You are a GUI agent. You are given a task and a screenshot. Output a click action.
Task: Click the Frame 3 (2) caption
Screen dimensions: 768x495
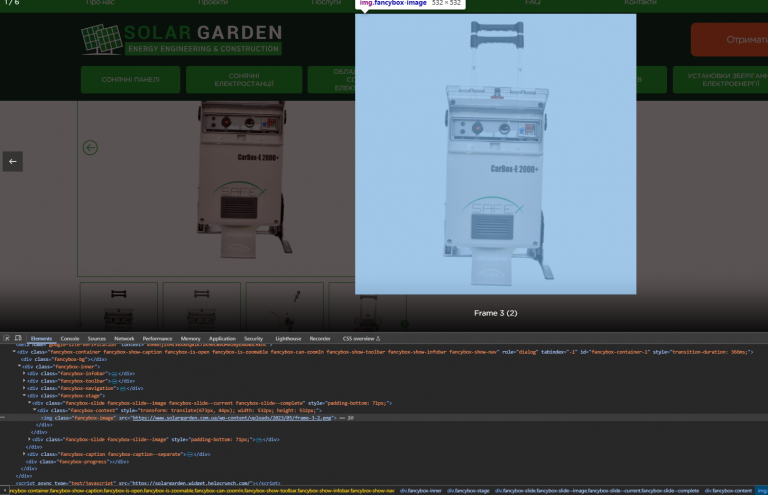pos(496,313)
